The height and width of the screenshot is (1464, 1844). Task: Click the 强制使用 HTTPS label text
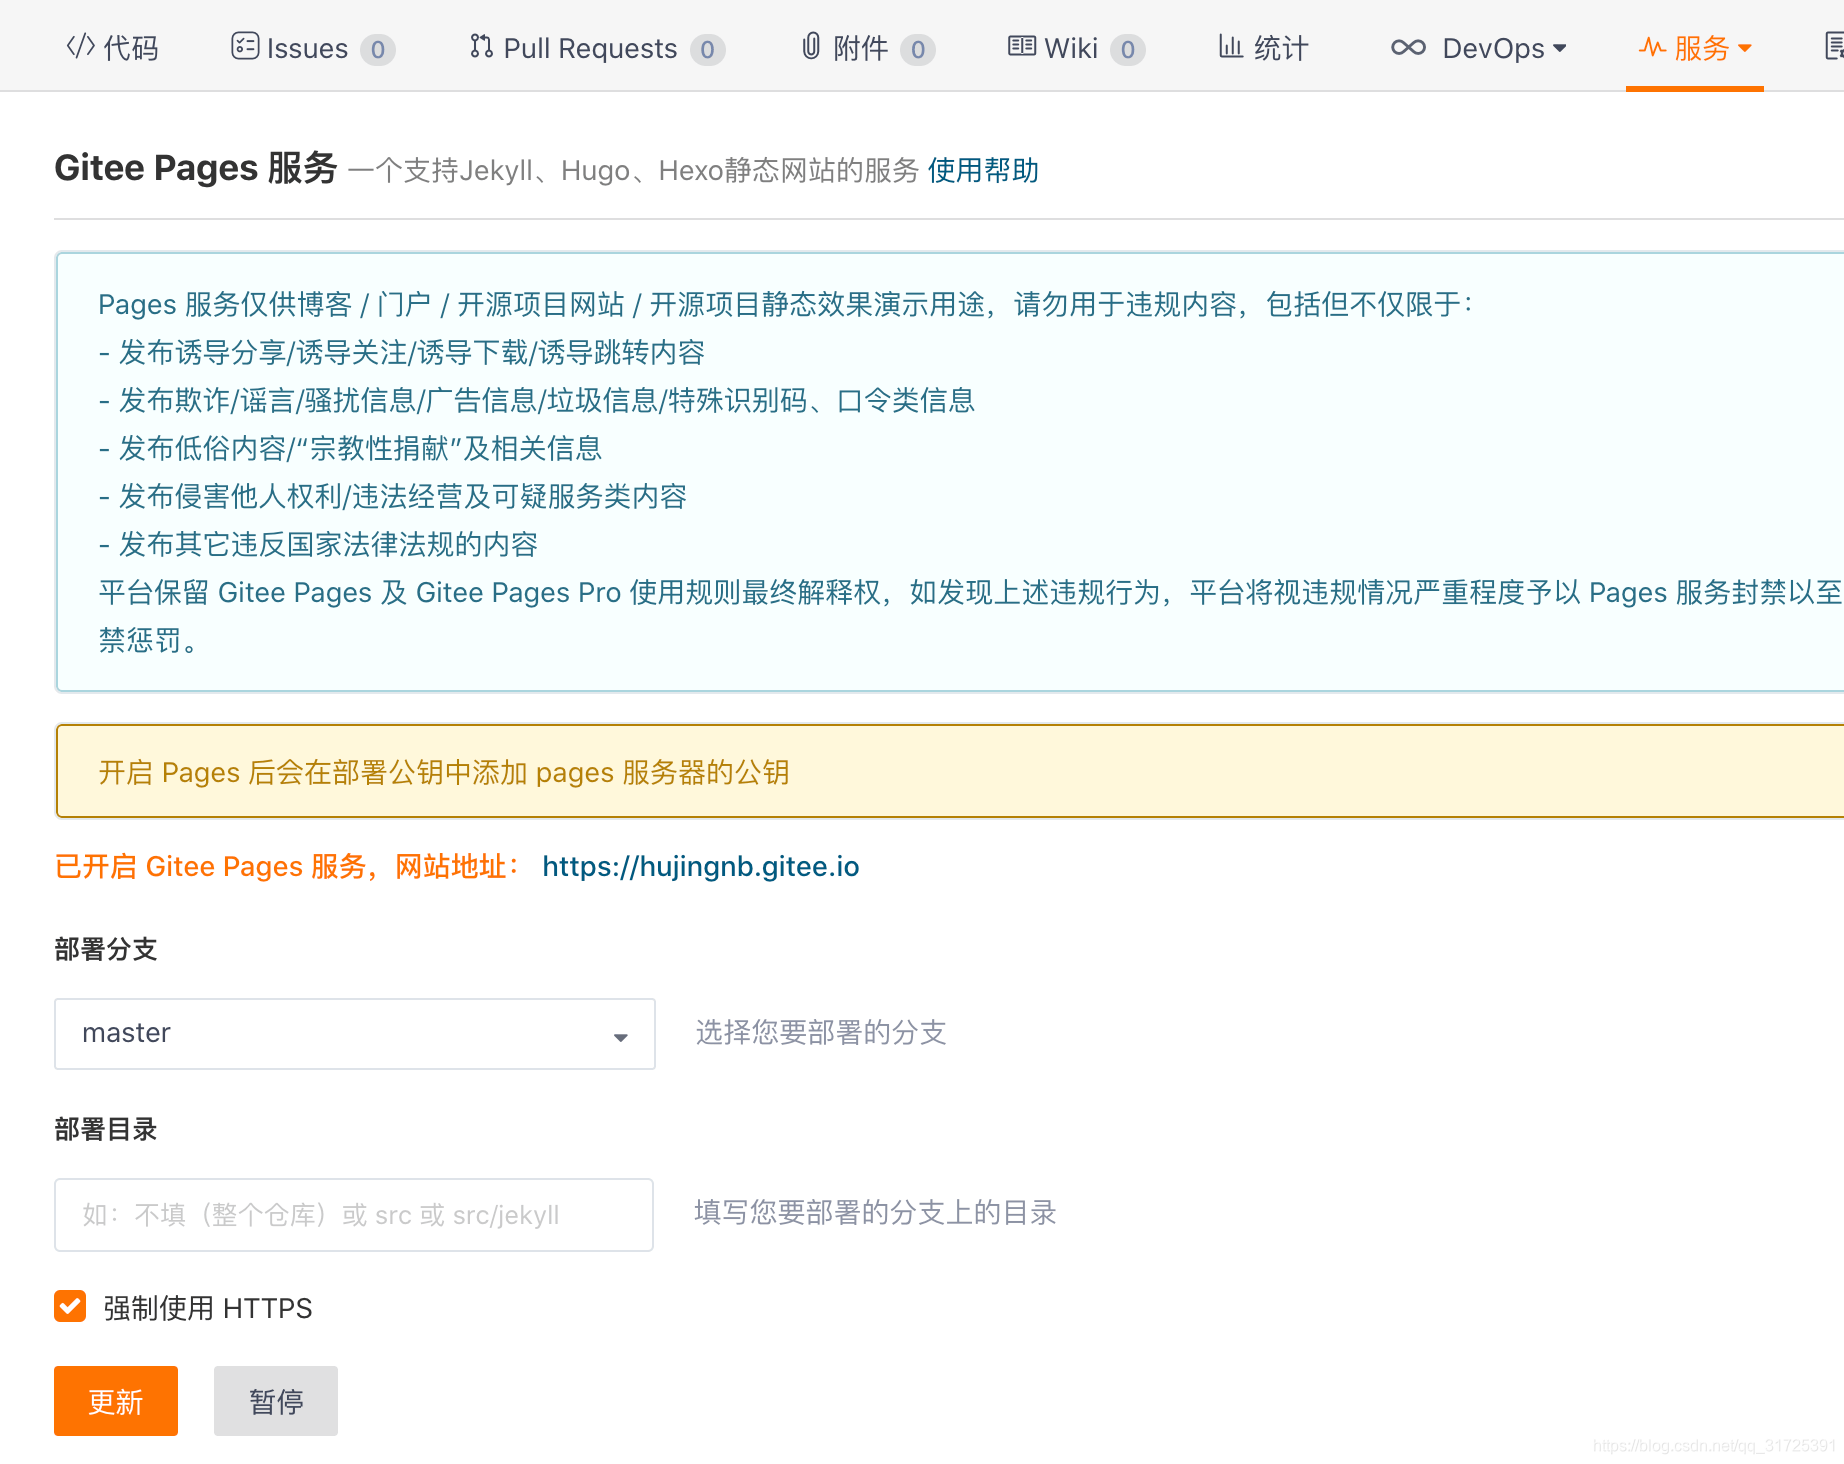point(208,1308)
